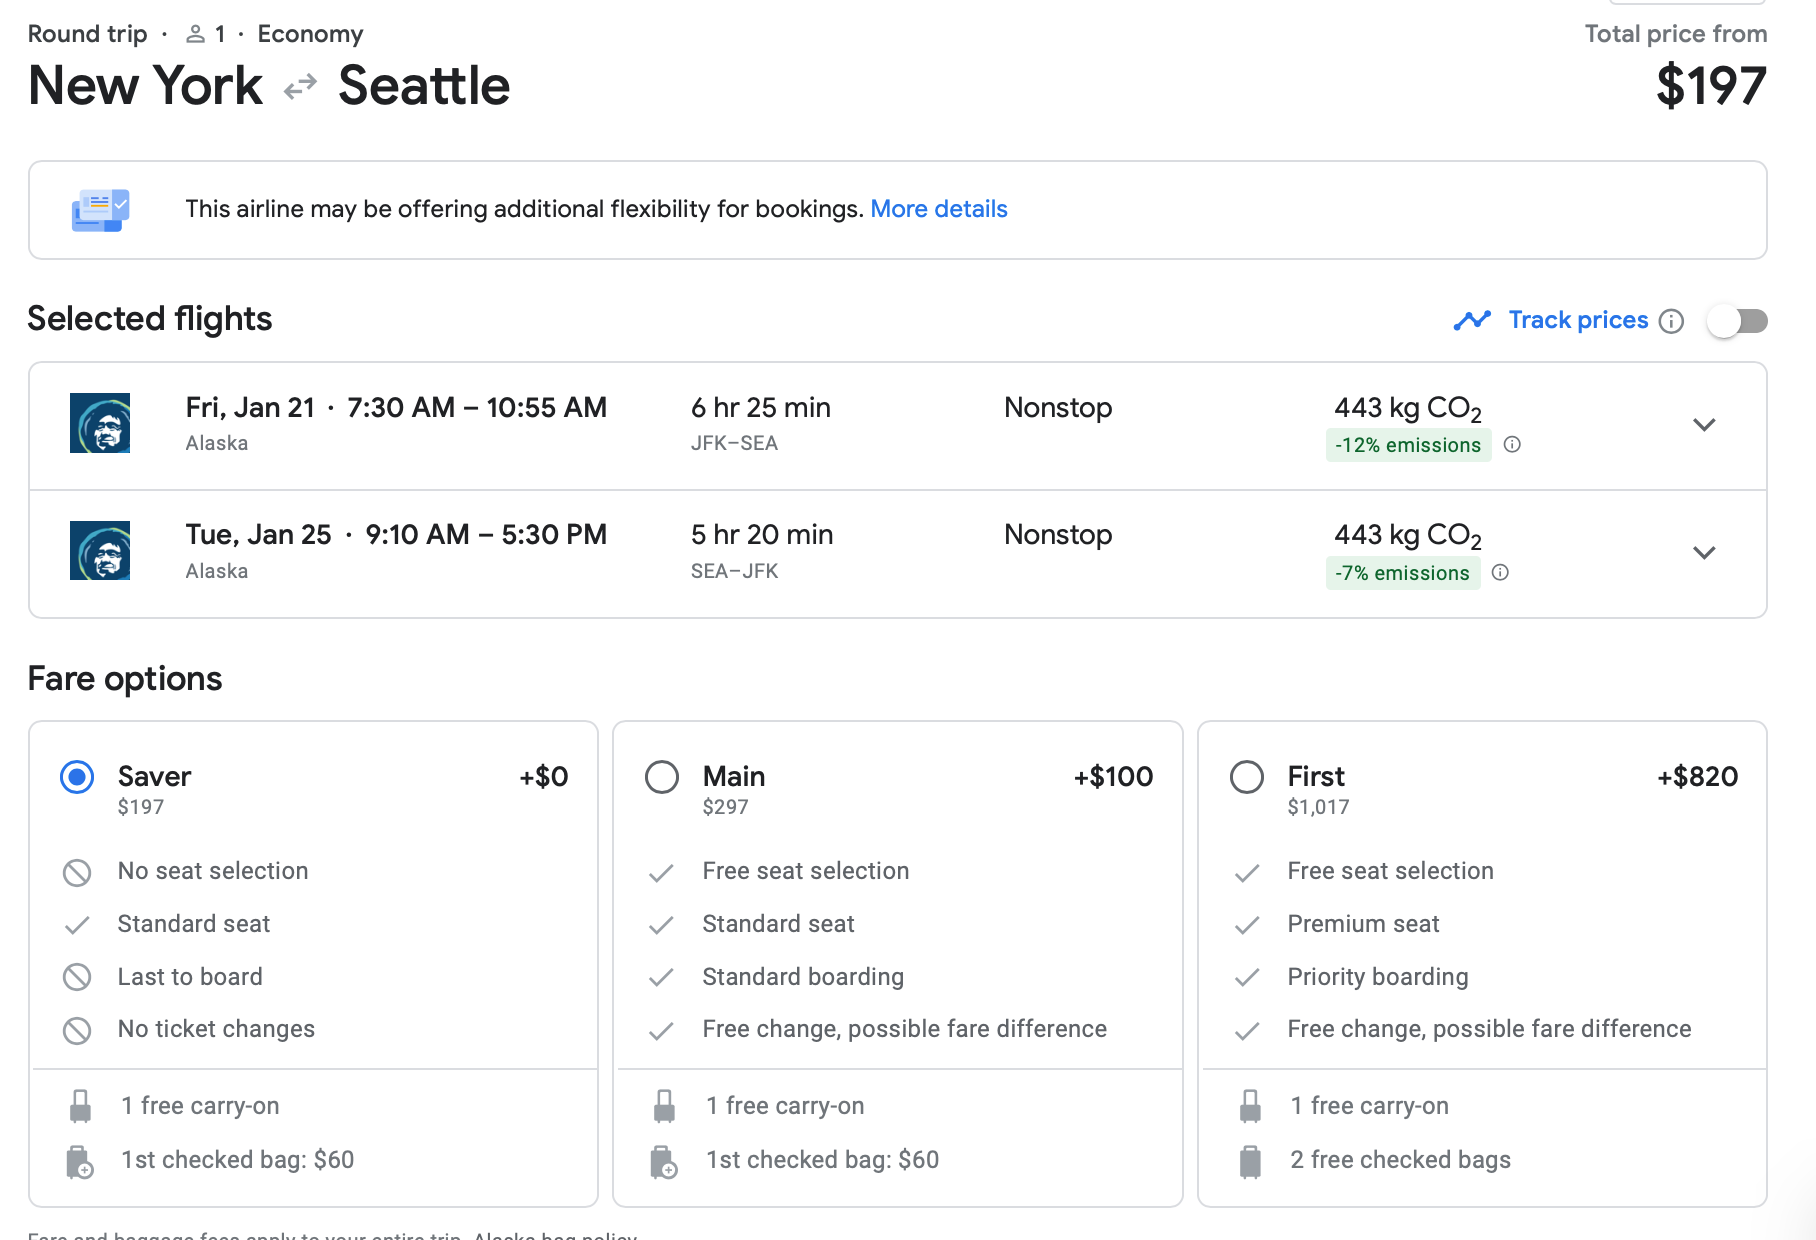Click the Track prices label
This screenshot has height=1240, width=1816.
[x=1578, y=320]
